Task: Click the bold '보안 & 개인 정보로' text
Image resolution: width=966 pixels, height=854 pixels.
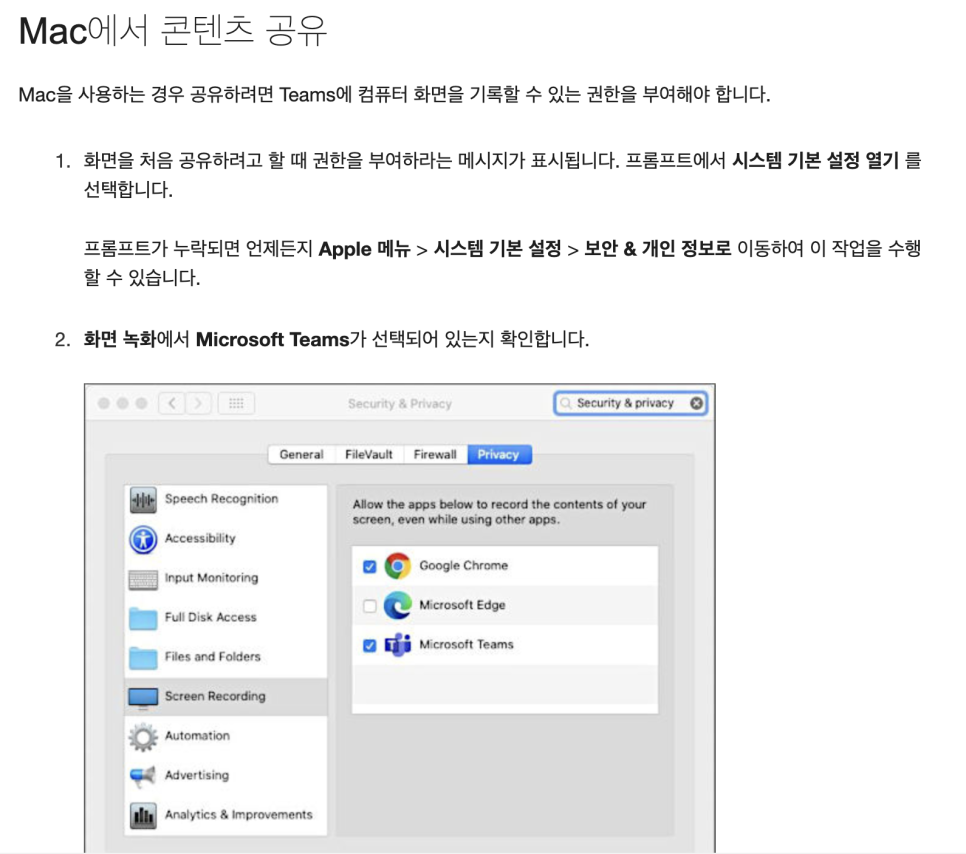Action: tap(657, 249)
